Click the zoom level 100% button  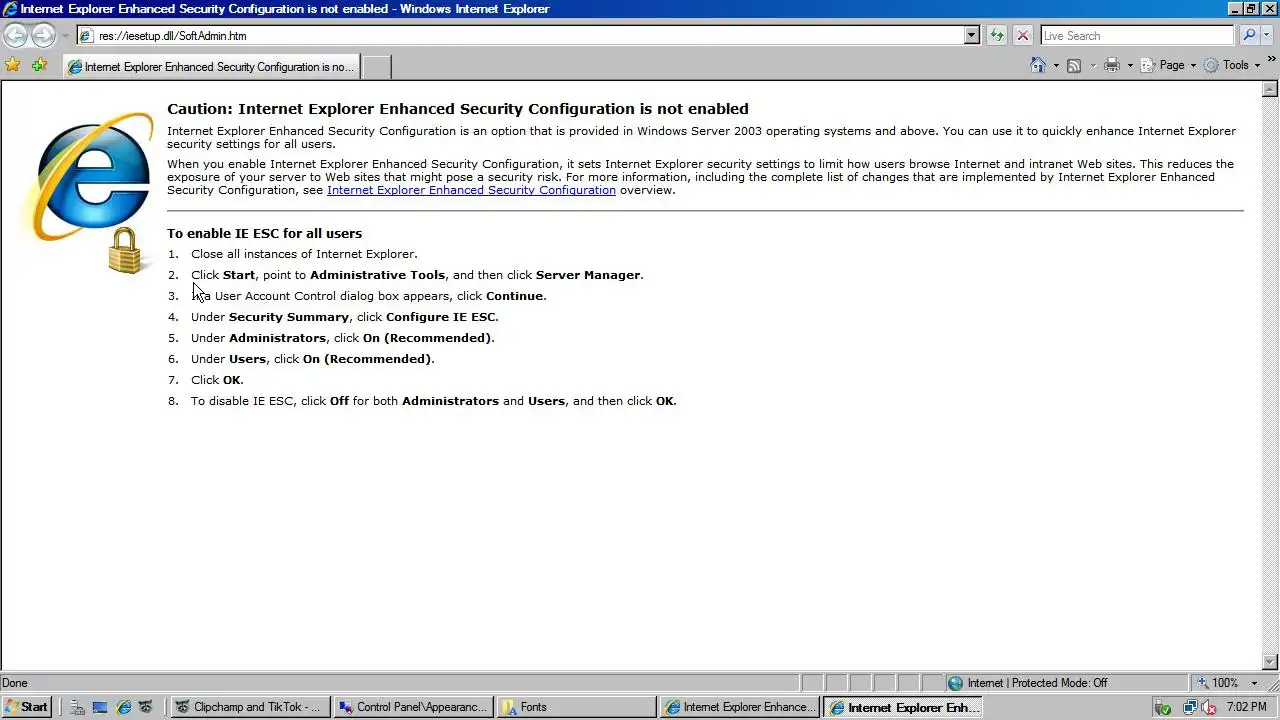(1217, 683)
